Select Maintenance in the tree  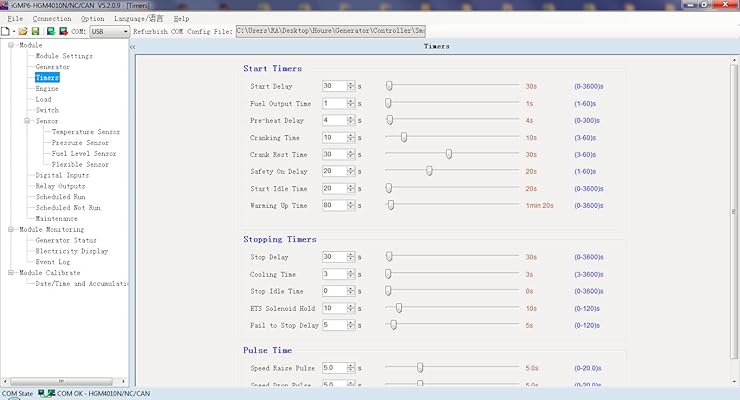pos(56,219)
